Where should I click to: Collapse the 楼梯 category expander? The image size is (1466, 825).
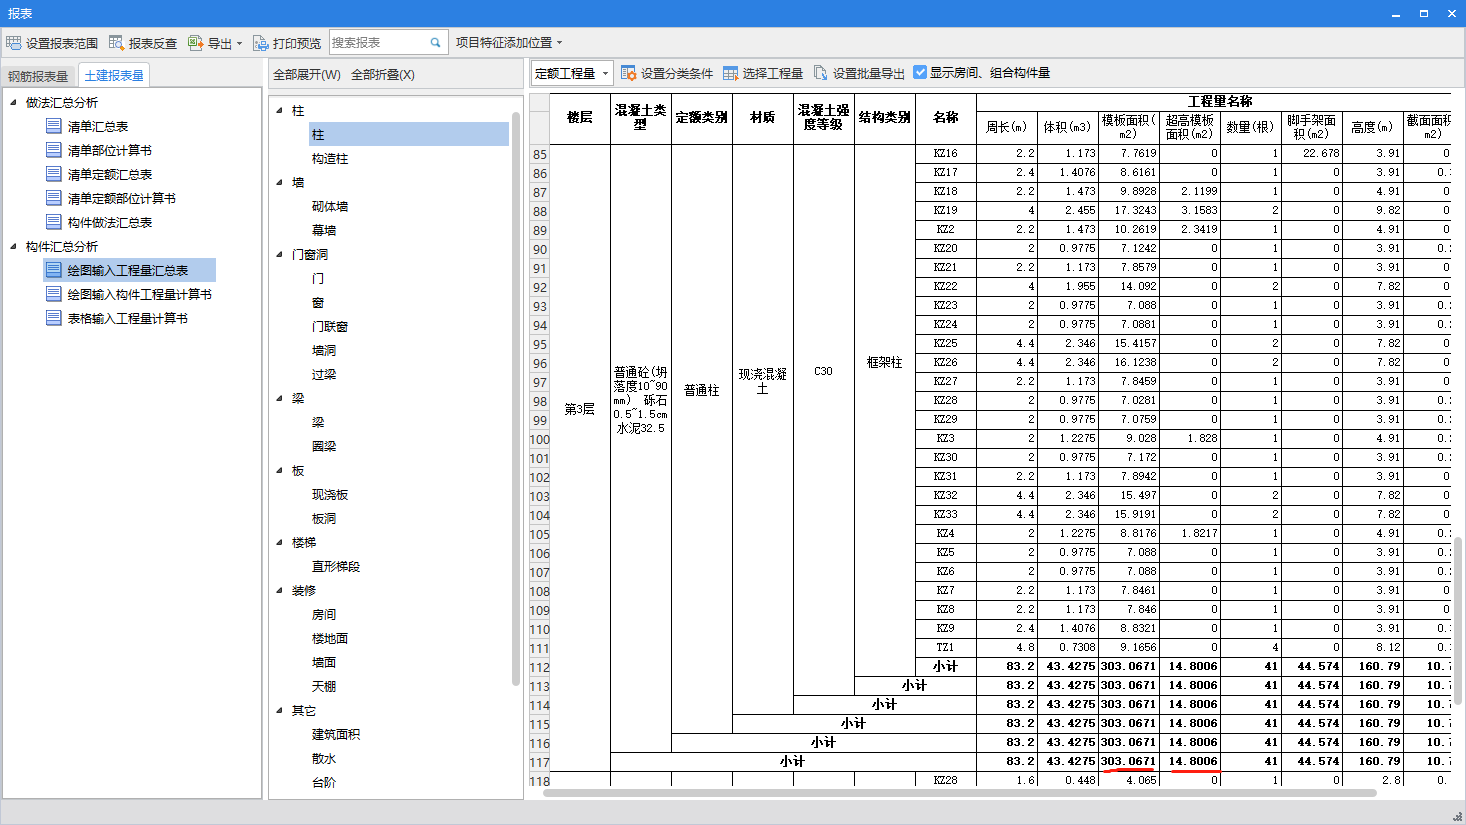[x=280, y=542]
